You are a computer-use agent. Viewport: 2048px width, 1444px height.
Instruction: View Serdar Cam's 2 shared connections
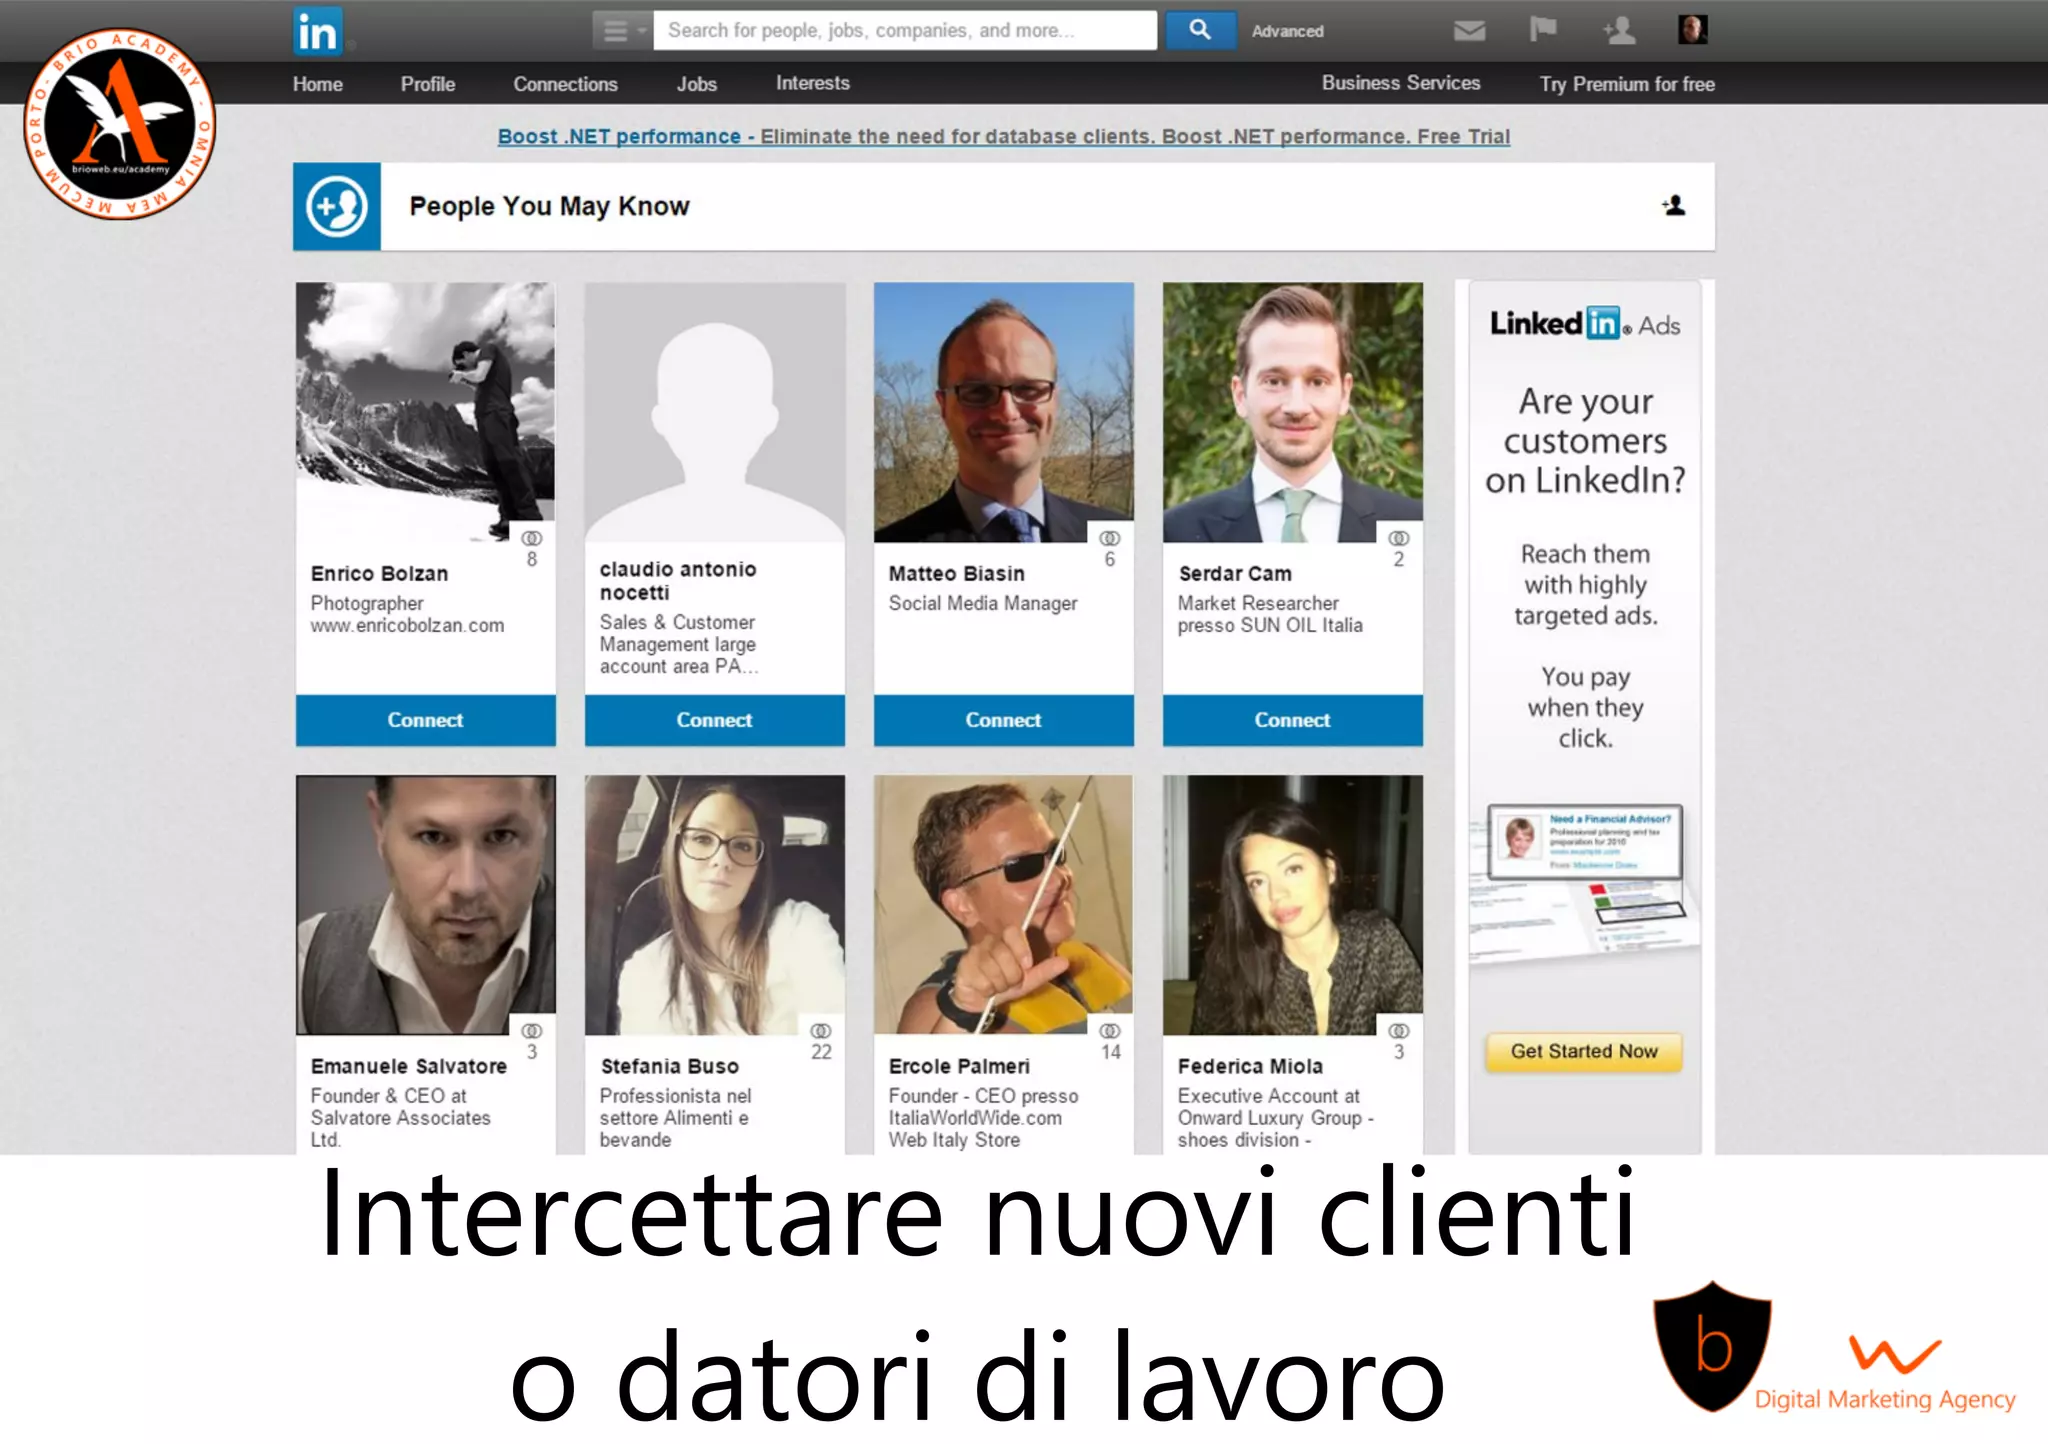point(1399,548)
